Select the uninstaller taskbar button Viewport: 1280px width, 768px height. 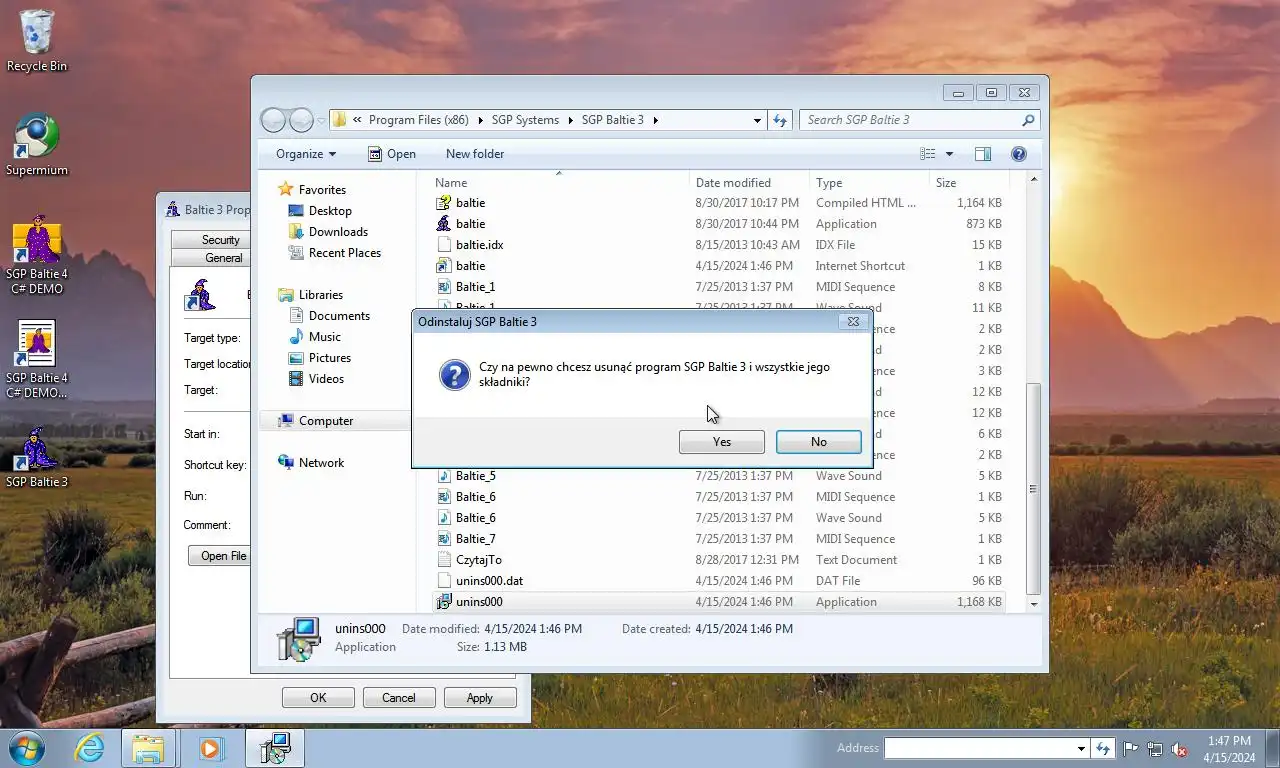(x=275, y=748)
